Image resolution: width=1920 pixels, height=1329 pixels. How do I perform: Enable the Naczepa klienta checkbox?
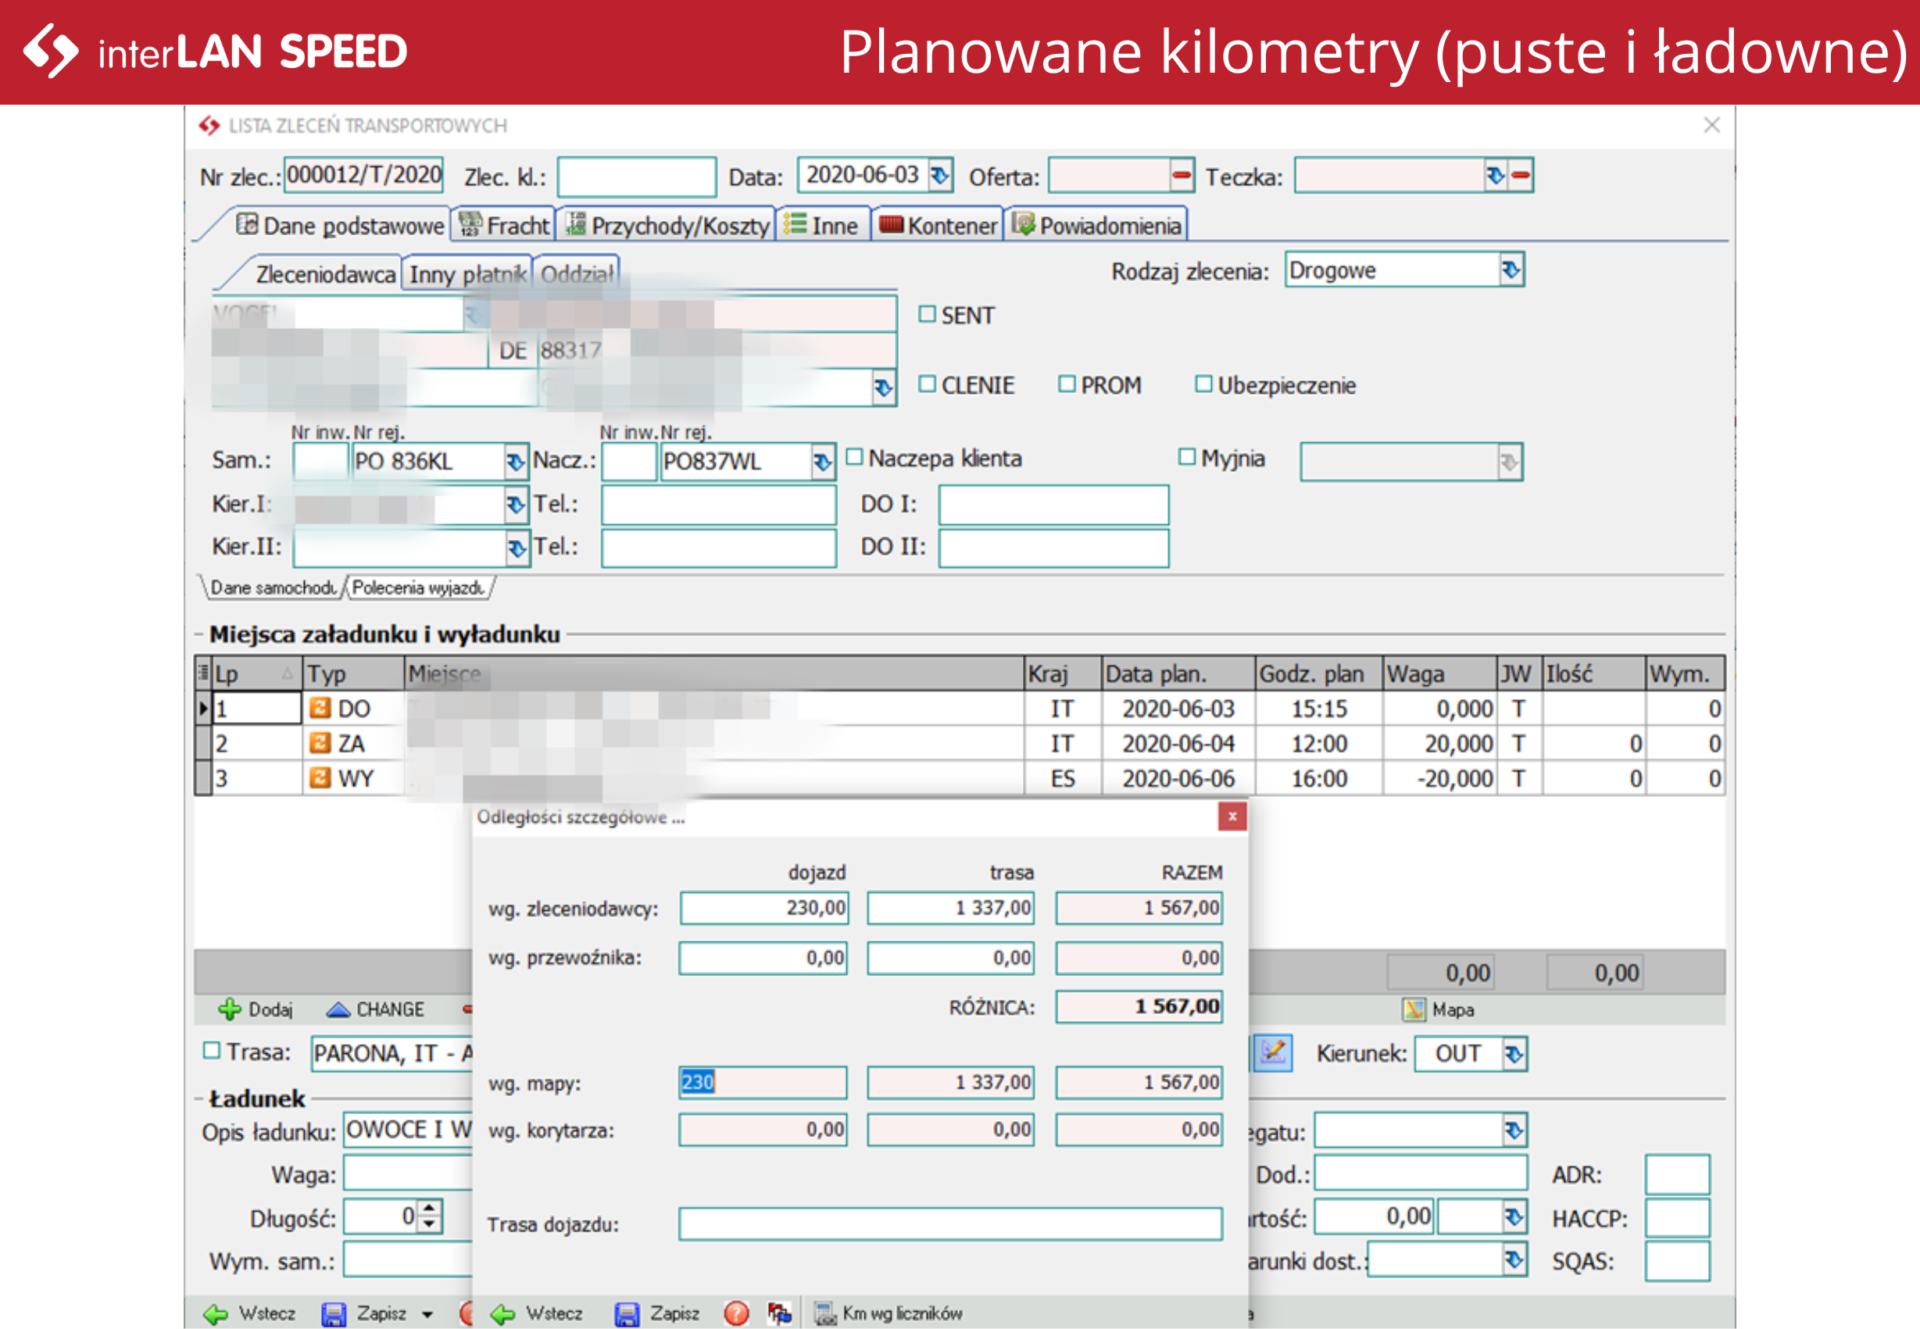tap(855, 457)
